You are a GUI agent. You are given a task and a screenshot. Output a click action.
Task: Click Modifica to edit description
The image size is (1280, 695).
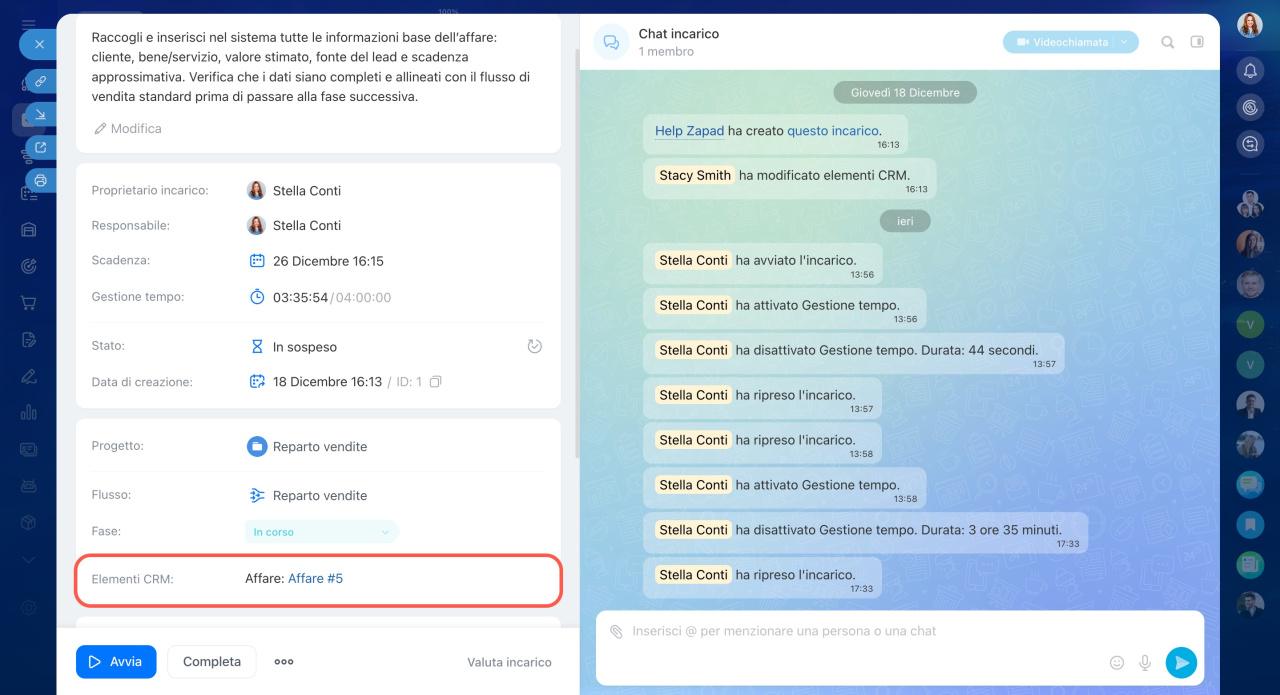tap(127, 129)
